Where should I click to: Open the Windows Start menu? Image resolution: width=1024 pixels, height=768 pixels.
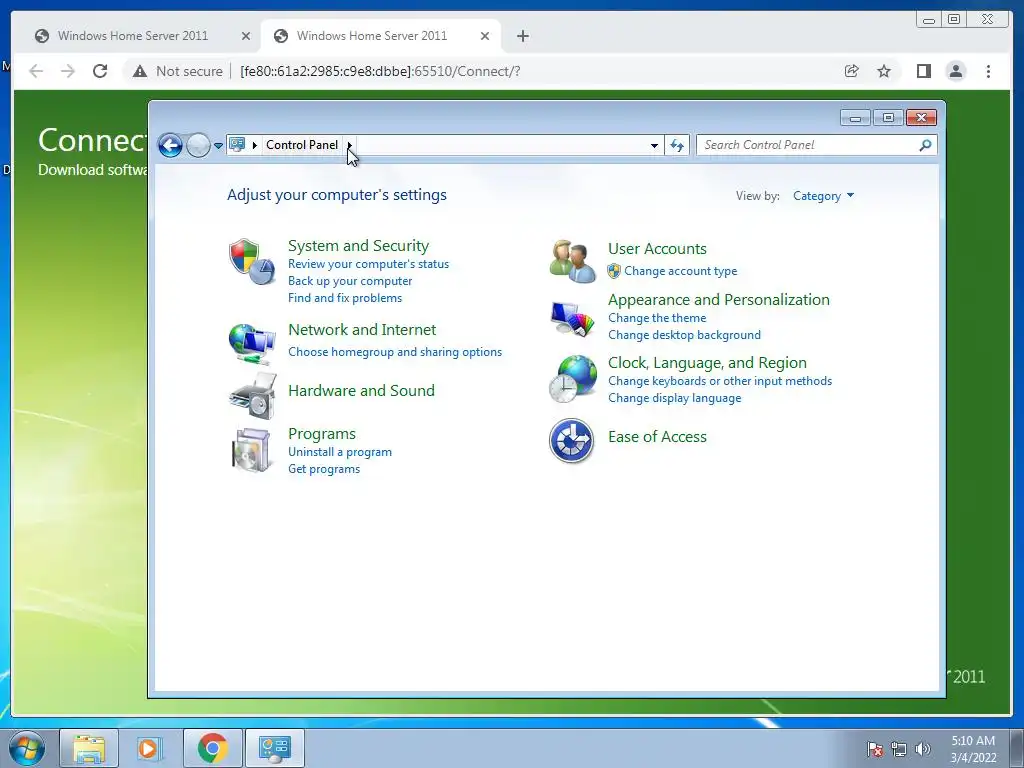(x=27, y=748)
